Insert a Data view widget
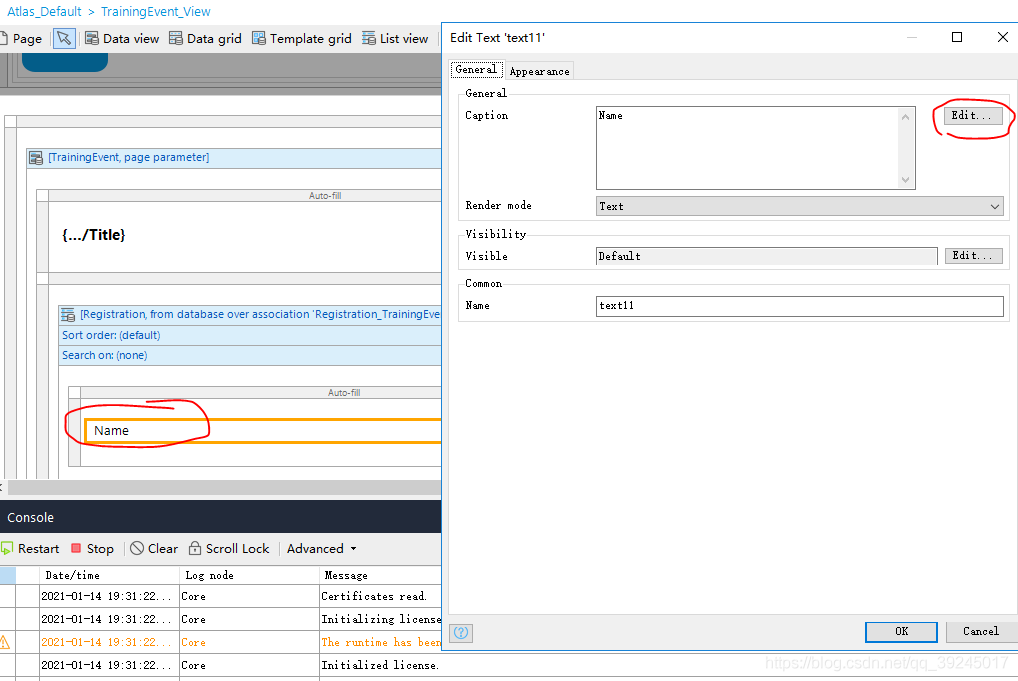Screen dimensions: 1018x681 (121, 39)
